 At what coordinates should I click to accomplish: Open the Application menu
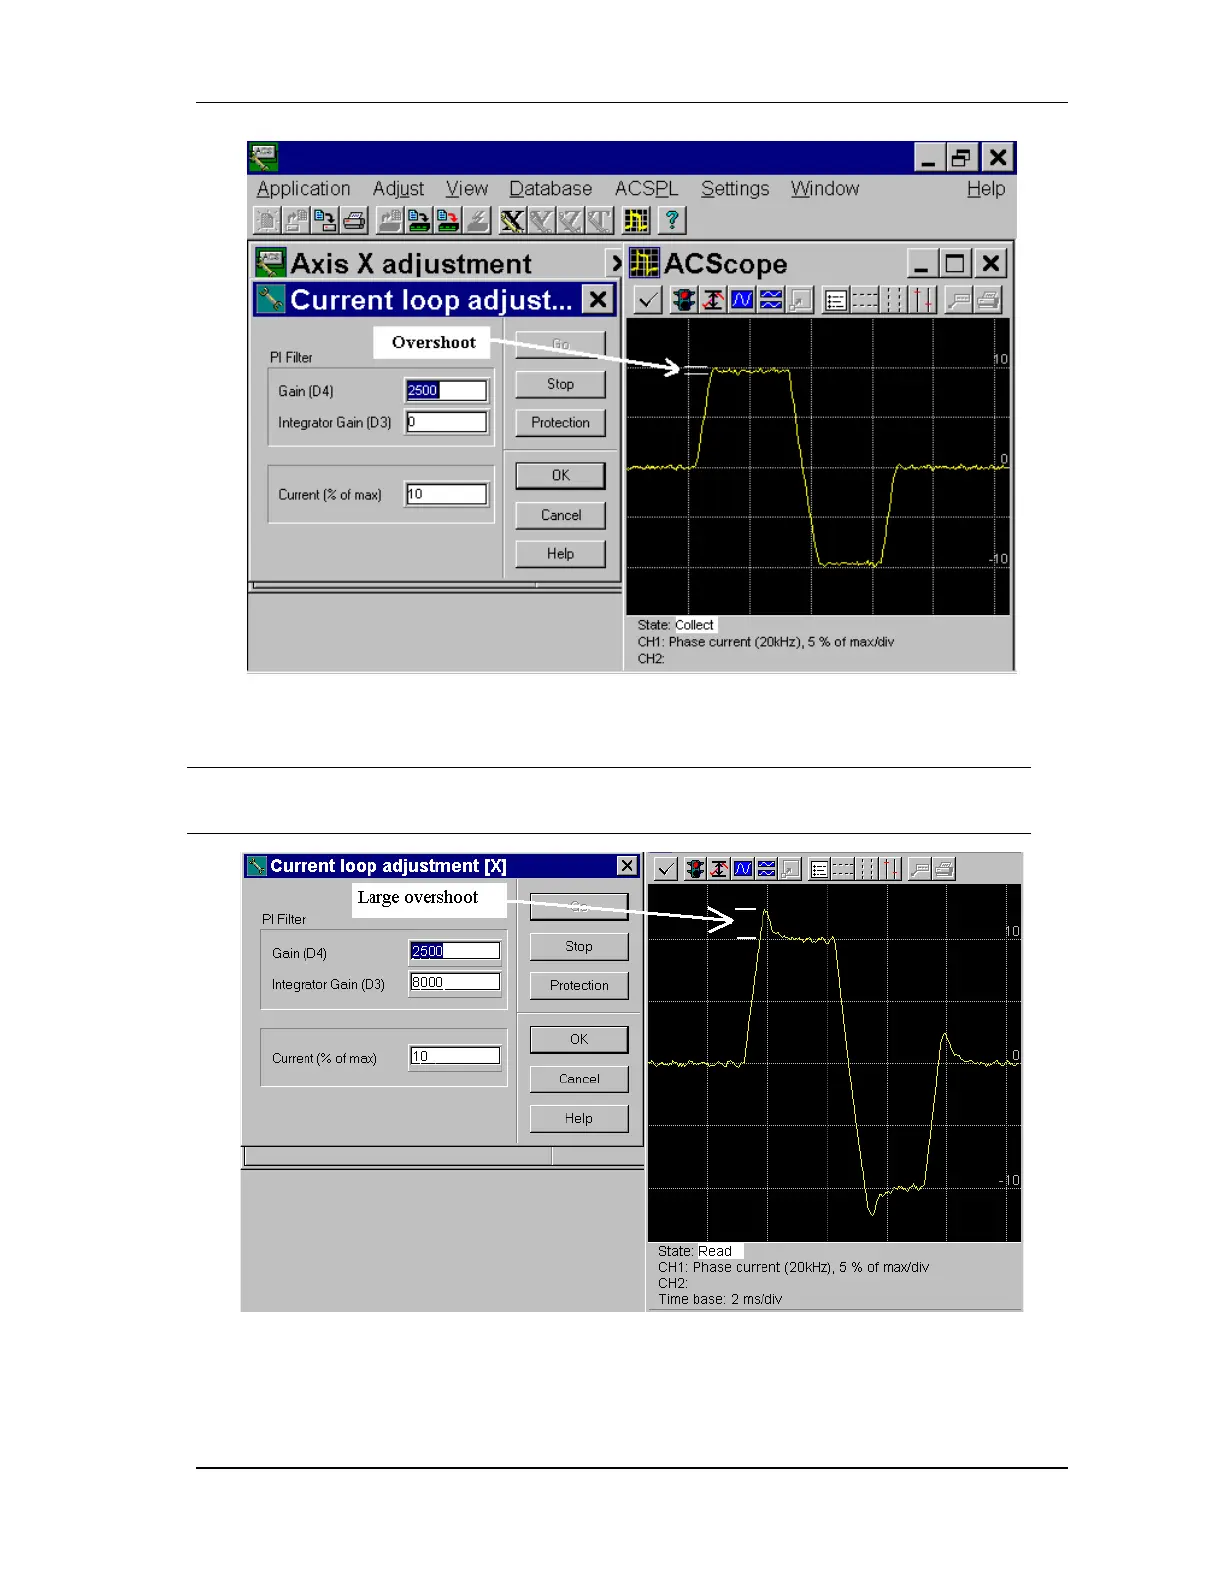[303, 189]
